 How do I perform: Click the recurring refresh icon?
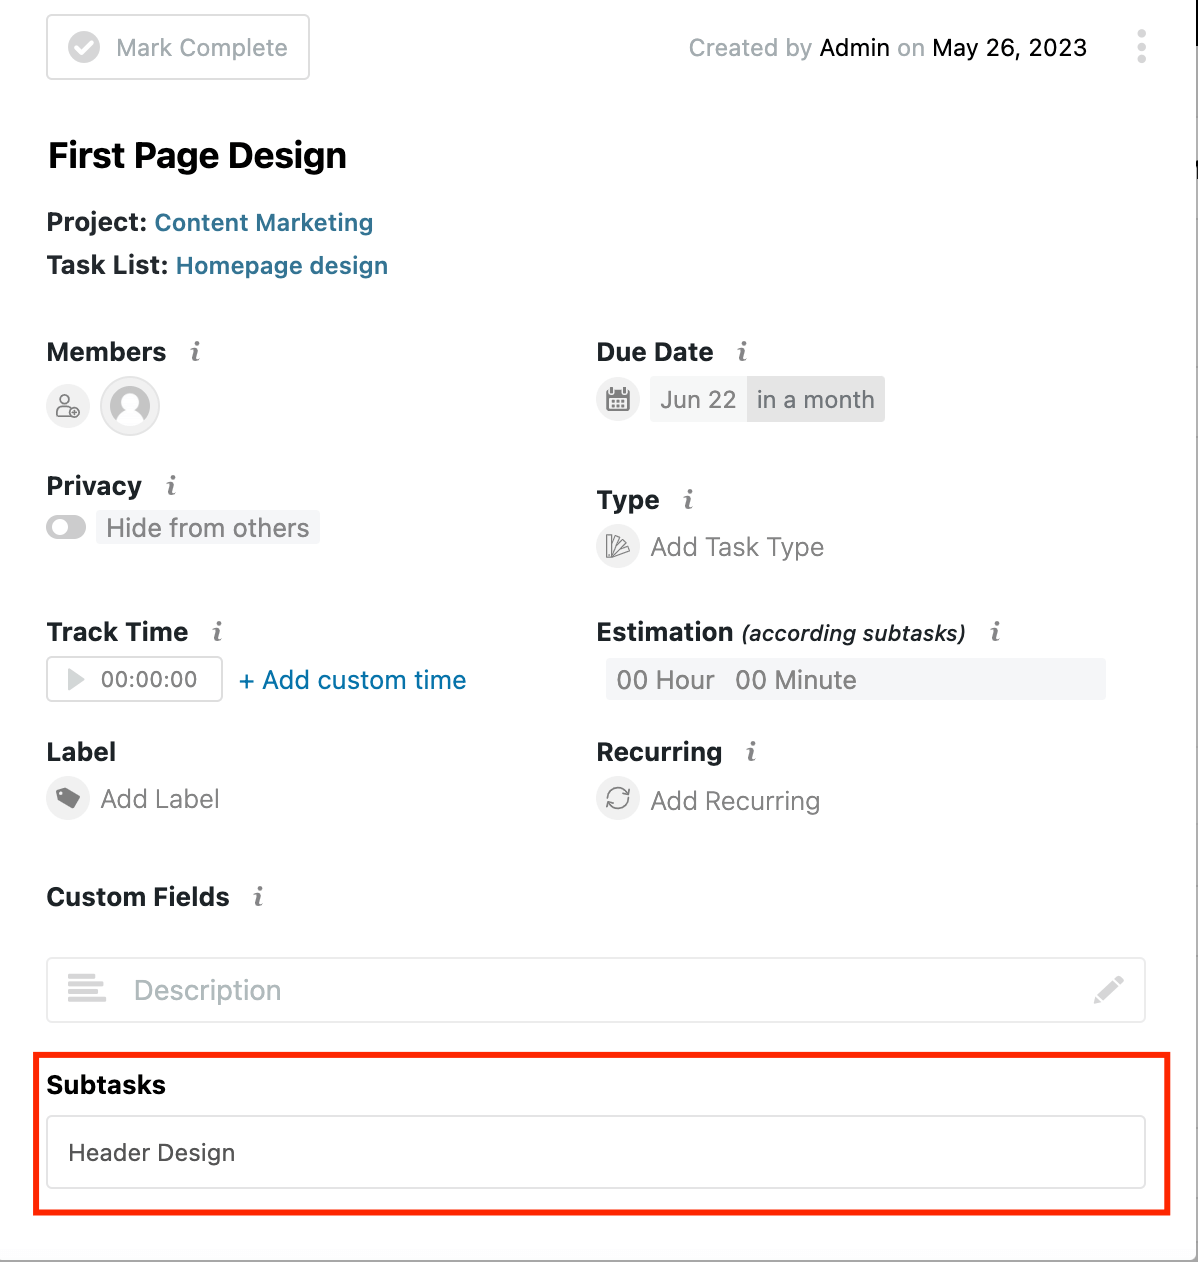(x=618, y=799)
